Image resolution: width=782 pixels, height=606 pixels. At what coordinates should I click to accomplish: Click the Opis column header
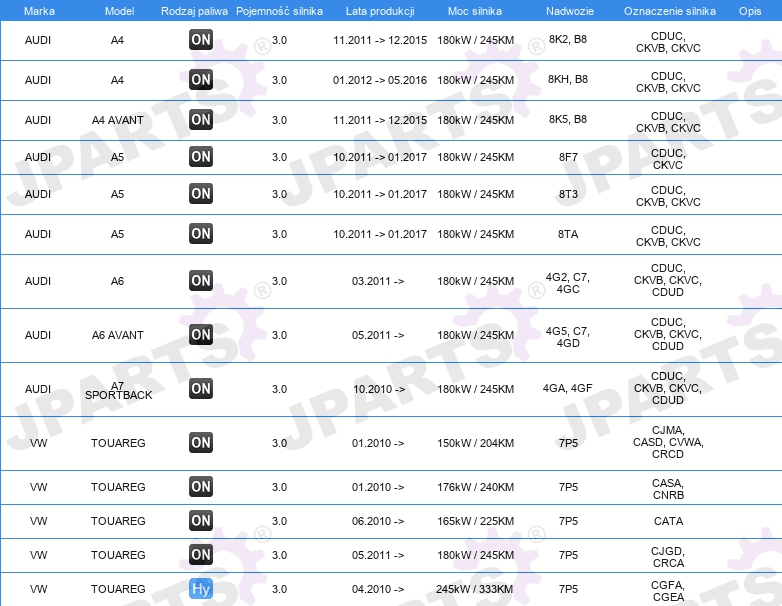tap(750, 11)
